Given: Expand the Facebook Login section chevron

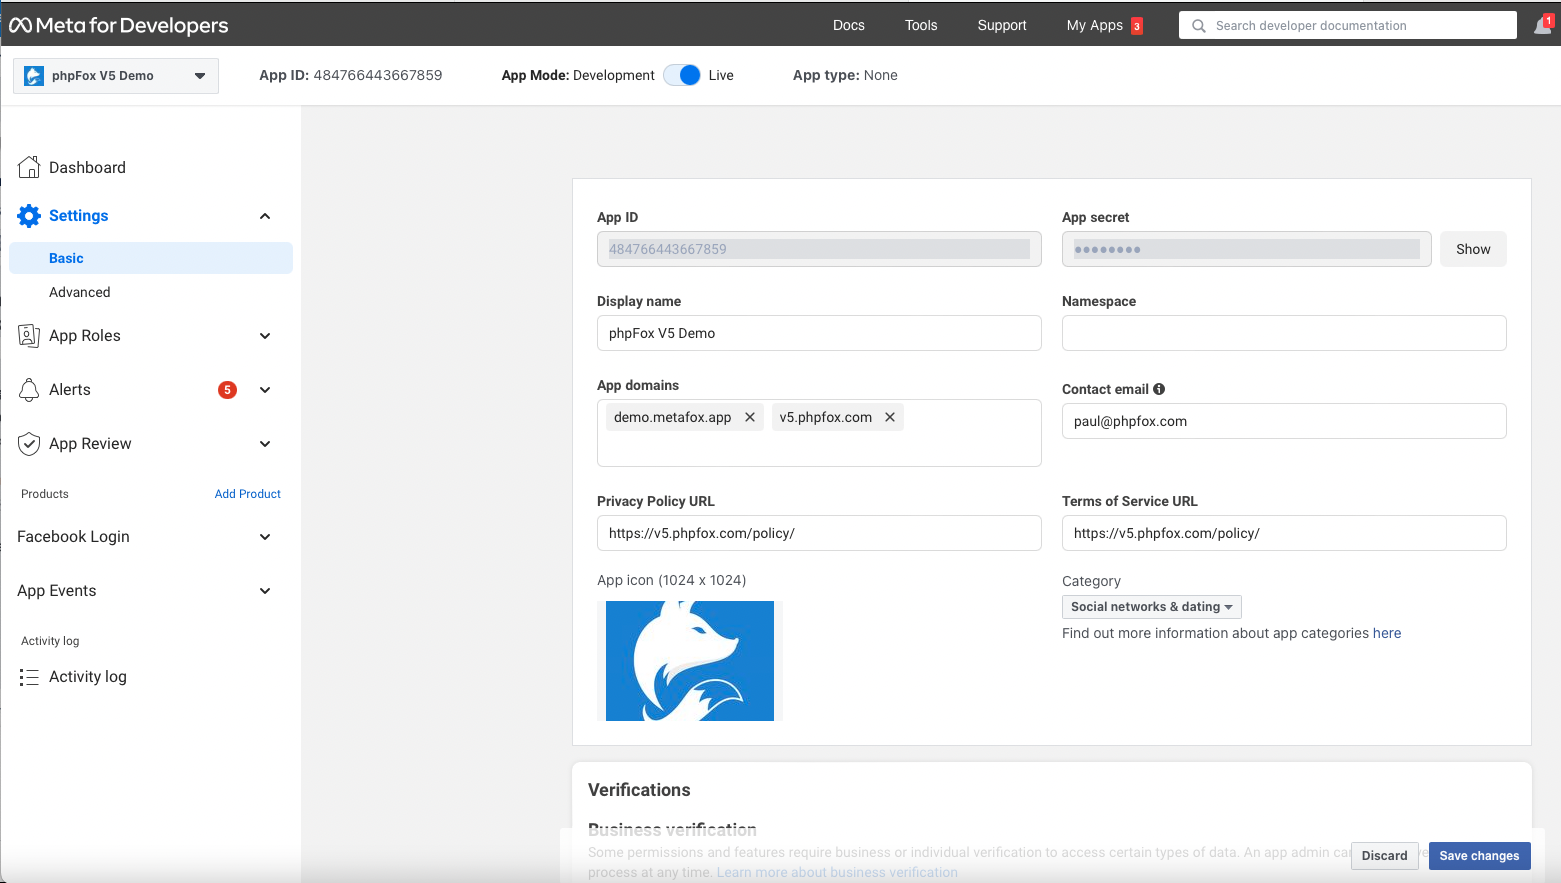Looking at the screenshot, I should [265, 537].
